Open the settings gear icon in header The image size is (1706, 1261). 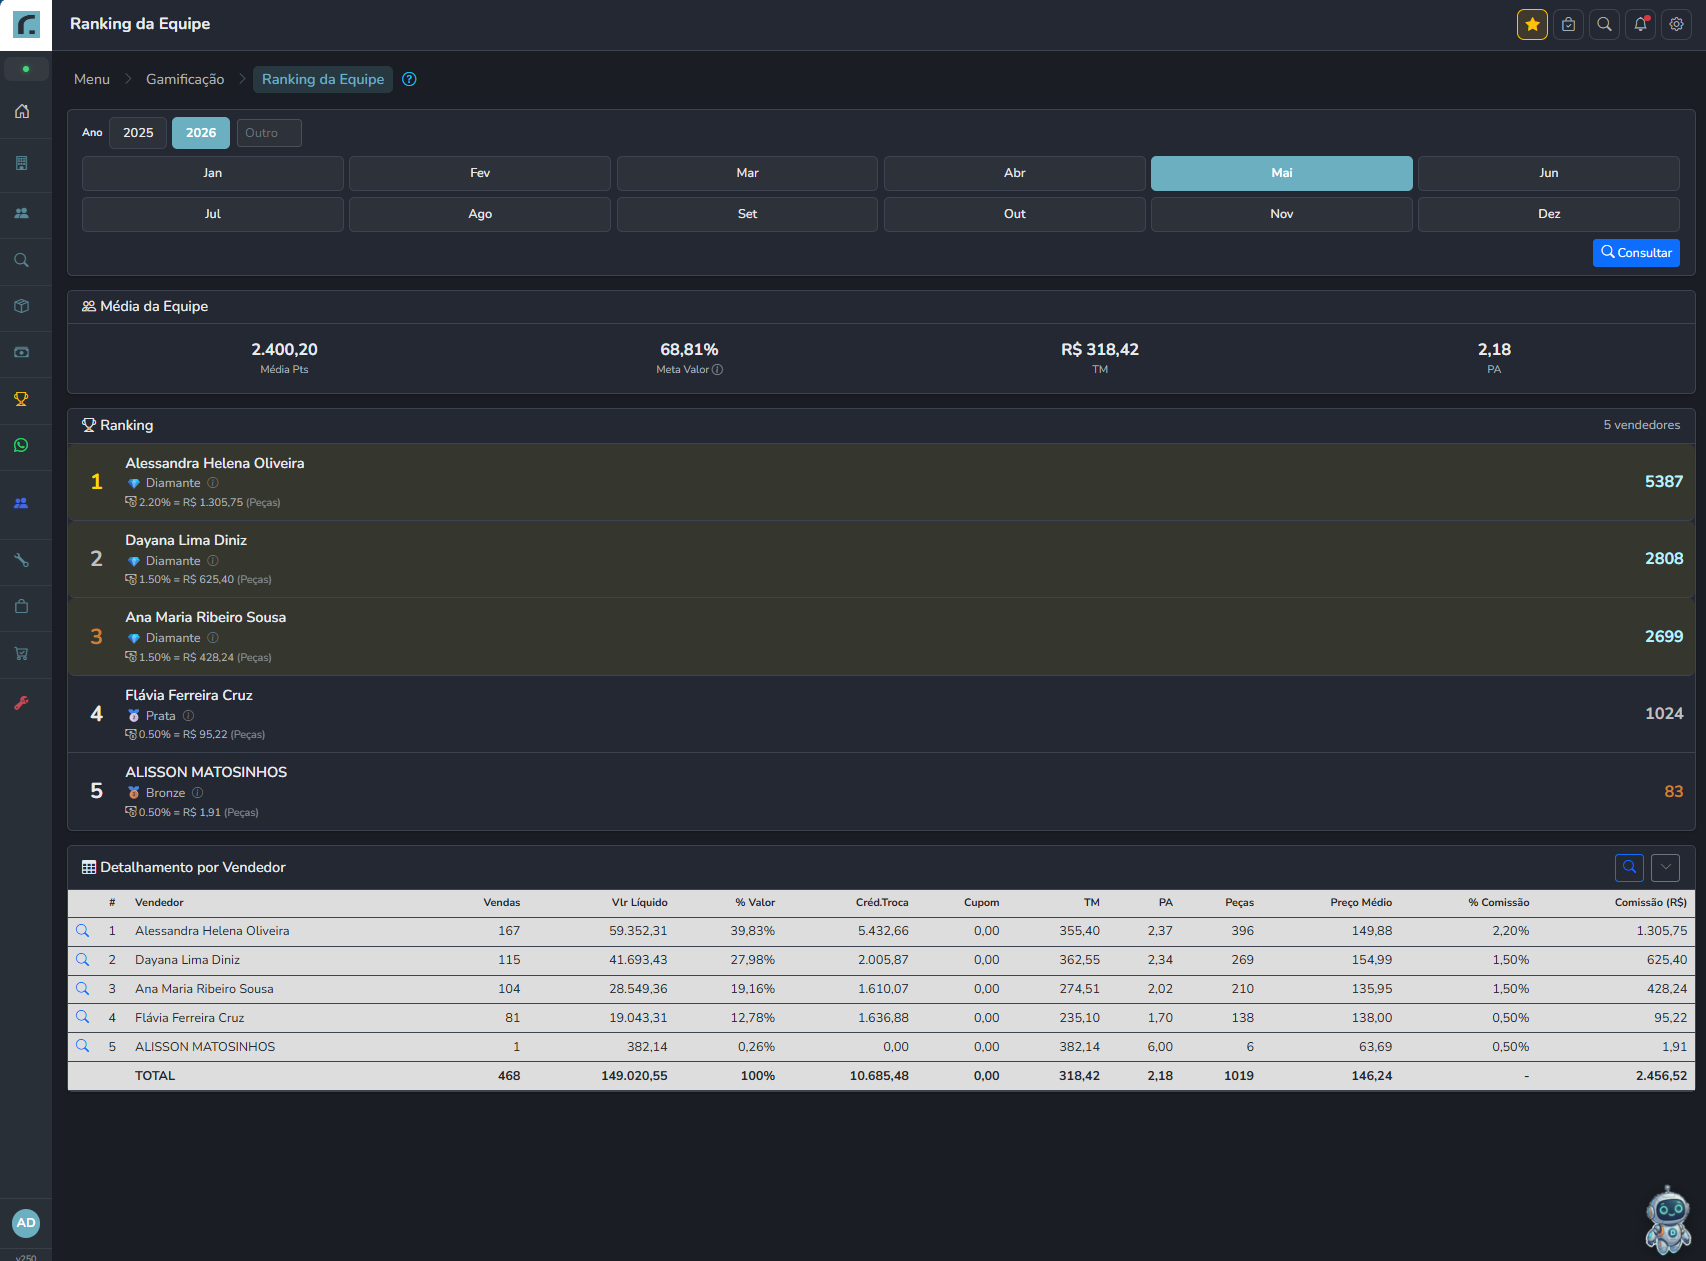tap(1676, 24)
